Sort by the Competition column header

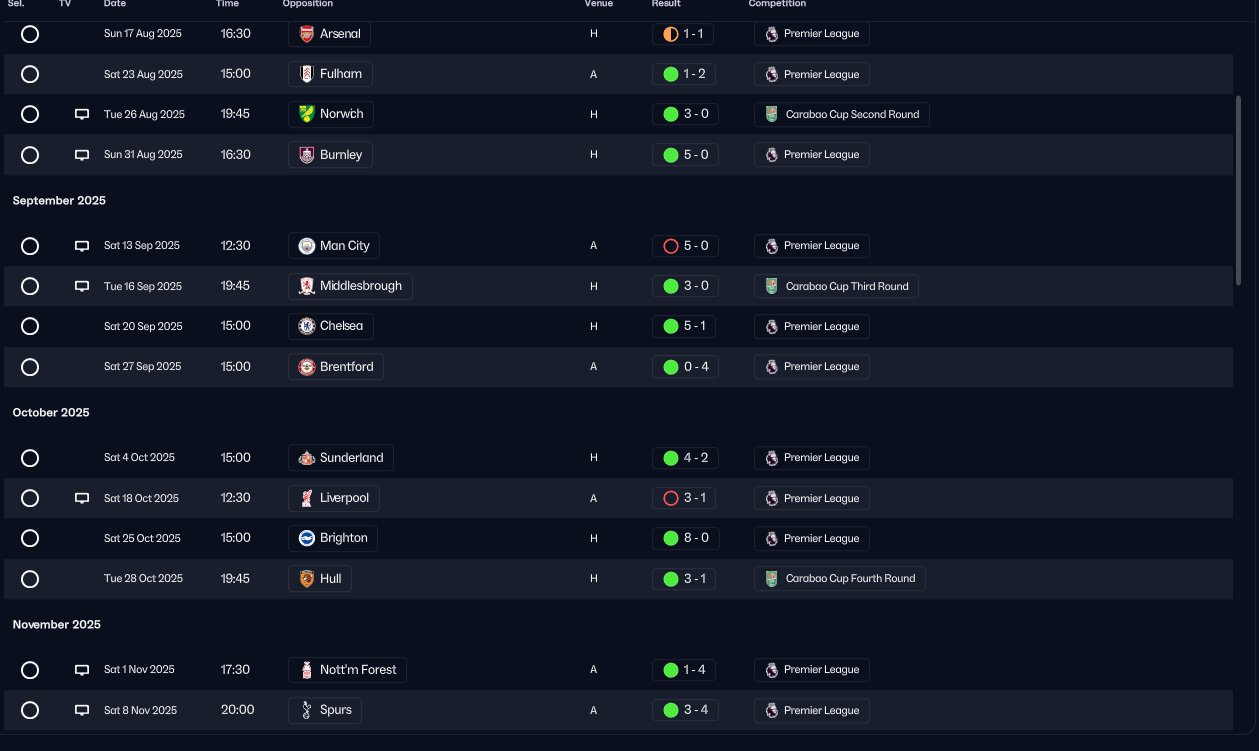(777, 4)
